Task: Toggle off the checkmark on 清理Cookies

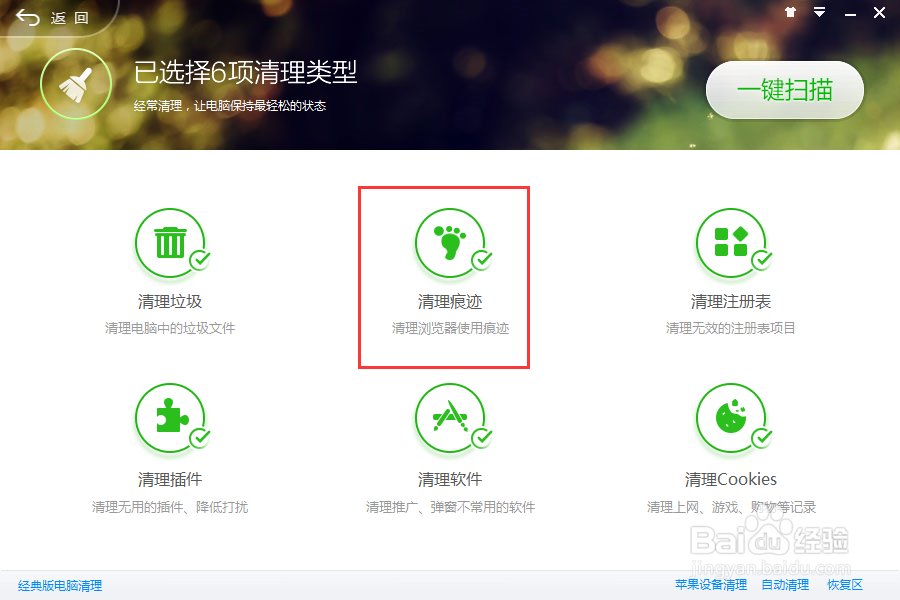Action: click(x=760, y=440)
